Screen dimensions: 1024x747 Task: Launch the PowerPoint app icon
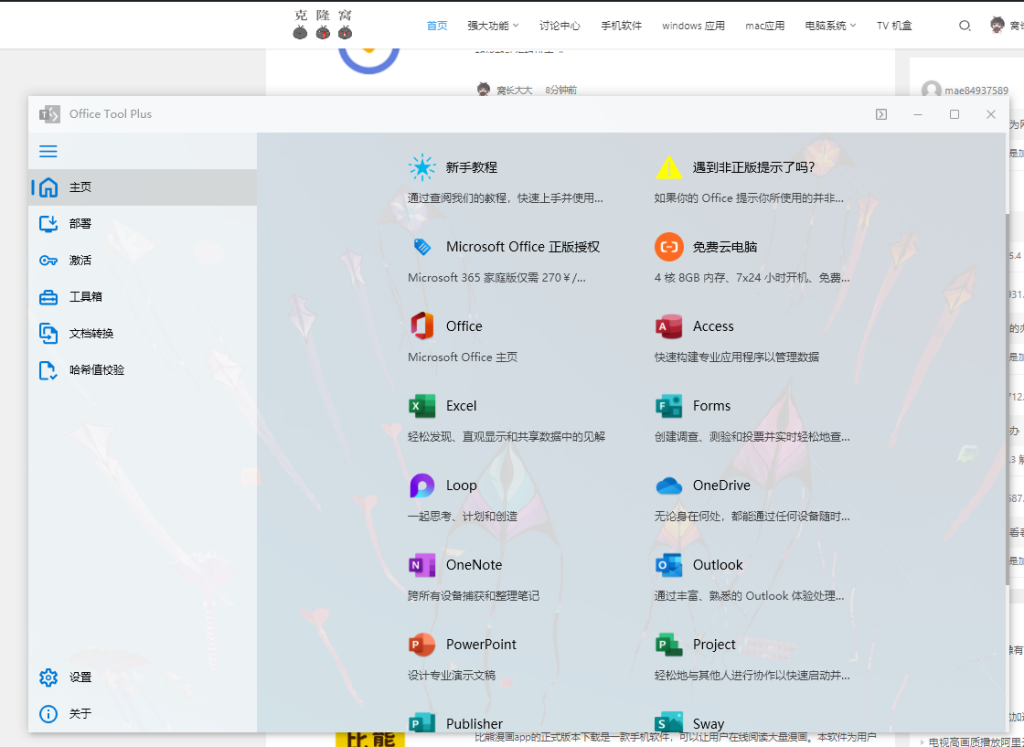422,645
